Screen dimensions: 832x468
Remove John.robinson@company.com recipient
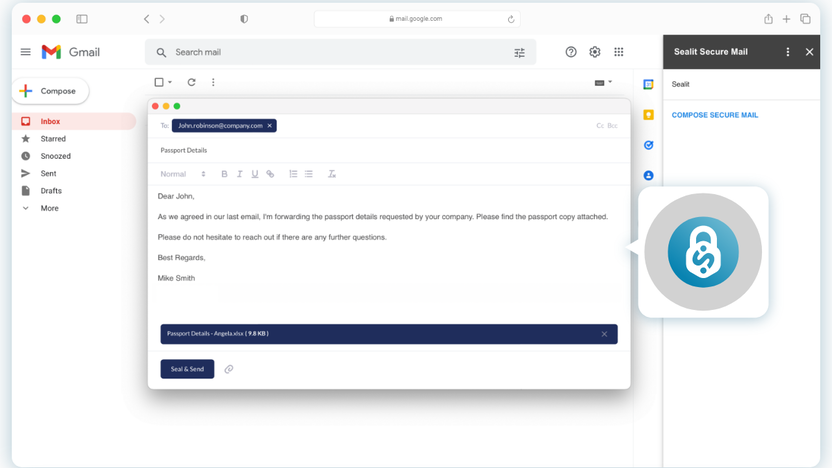click(270, 126)
